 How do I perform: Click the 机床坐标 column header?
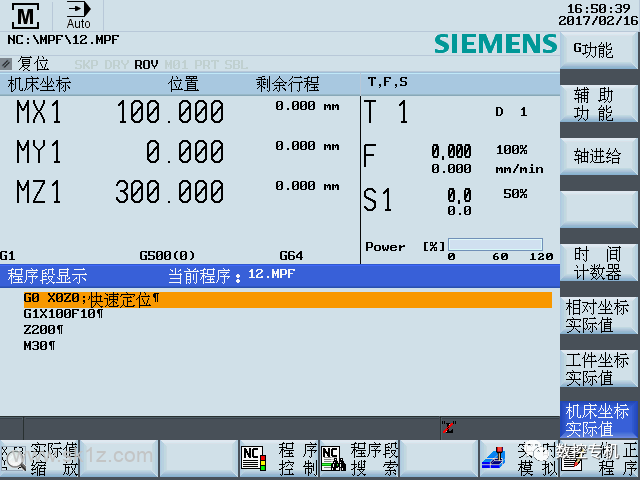(x=40, y=84)
